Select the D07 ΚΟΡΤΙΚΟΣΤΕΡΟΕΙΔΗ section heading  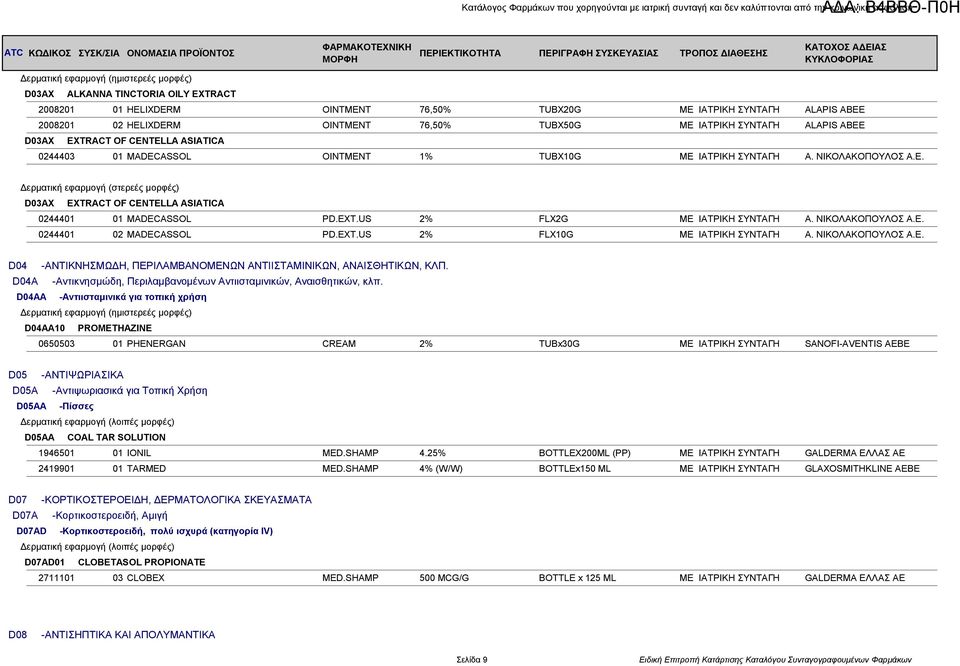160,500
